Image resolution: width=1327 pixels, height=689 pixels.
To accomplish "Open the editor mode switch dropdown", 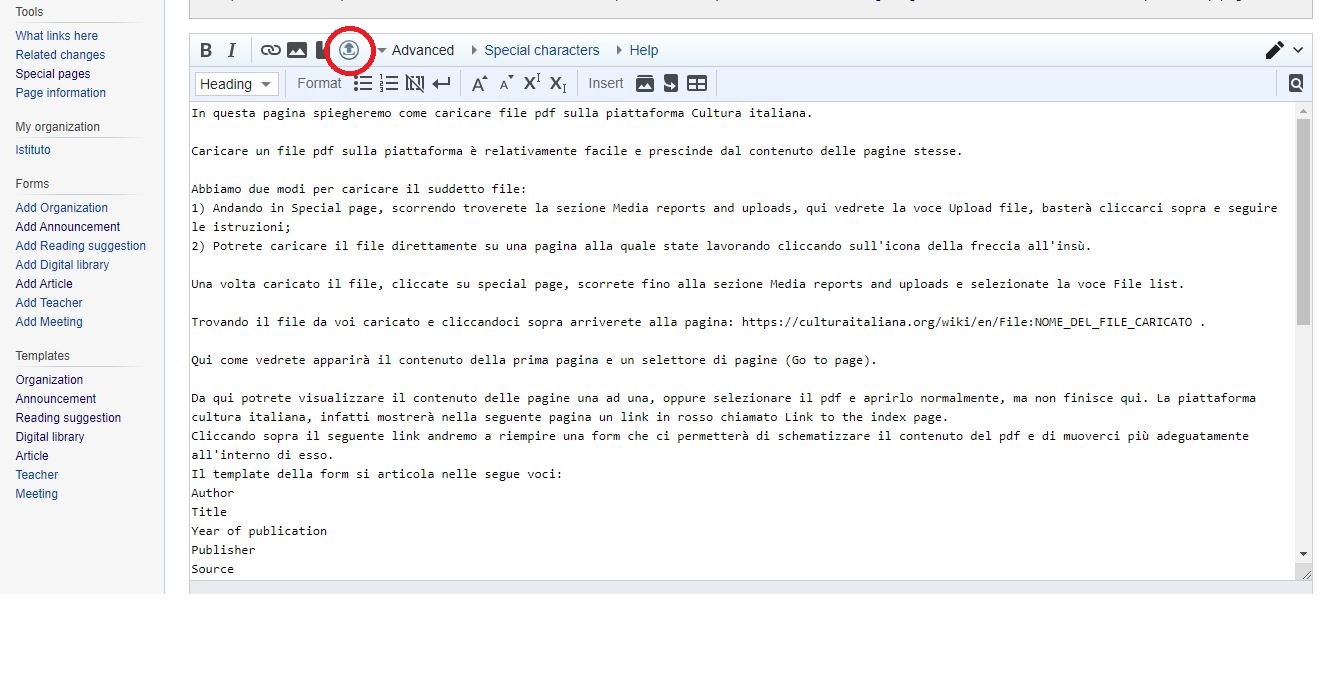I will tap(1284, 50).
